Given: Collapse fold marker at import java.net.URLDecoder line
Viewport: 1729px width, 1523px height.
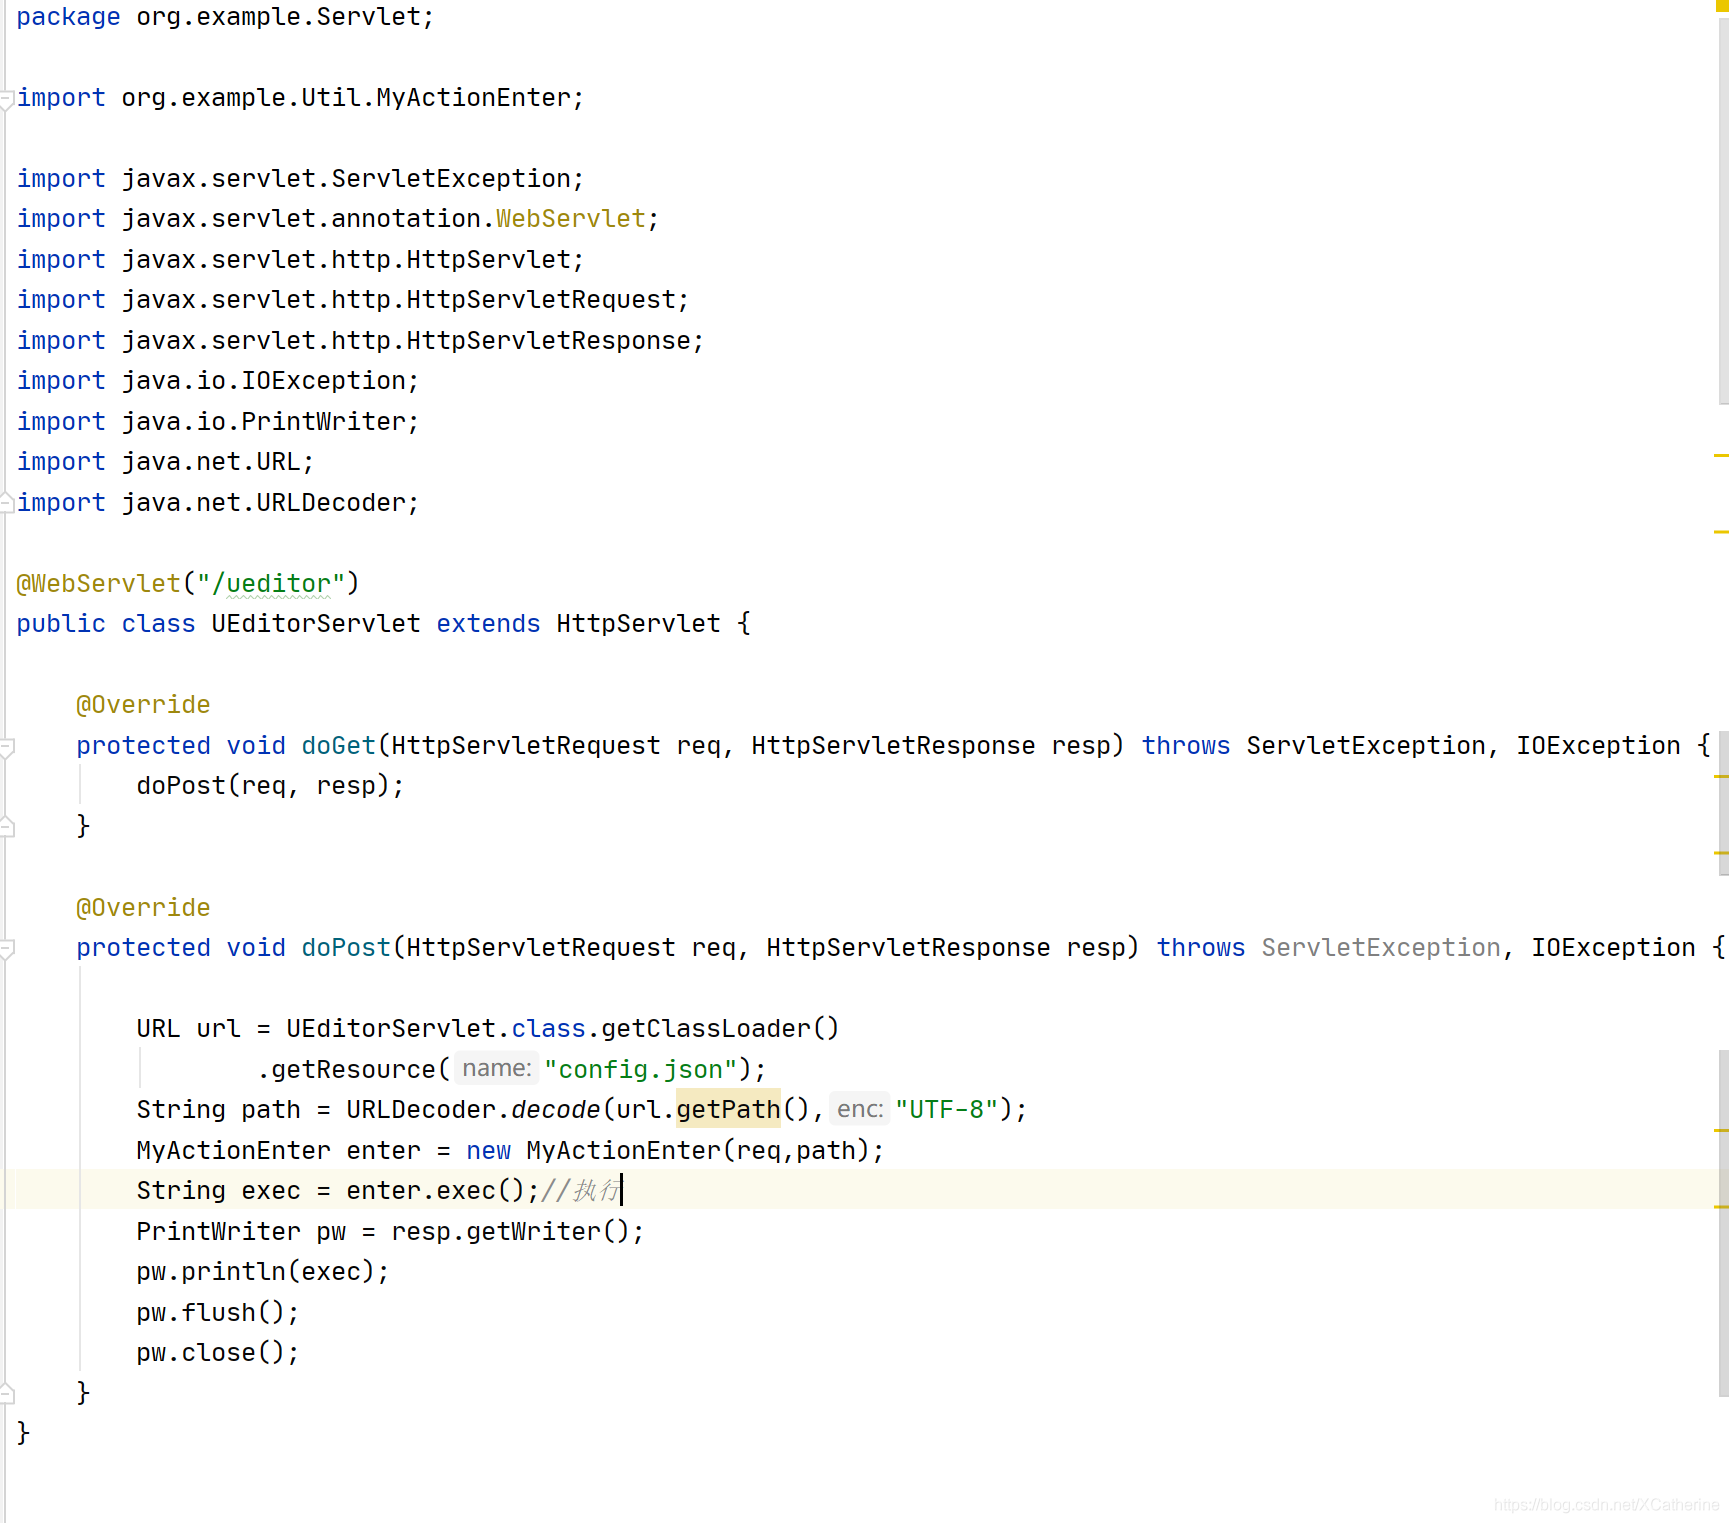Looking at the screenshot, I should pos(6,502).
